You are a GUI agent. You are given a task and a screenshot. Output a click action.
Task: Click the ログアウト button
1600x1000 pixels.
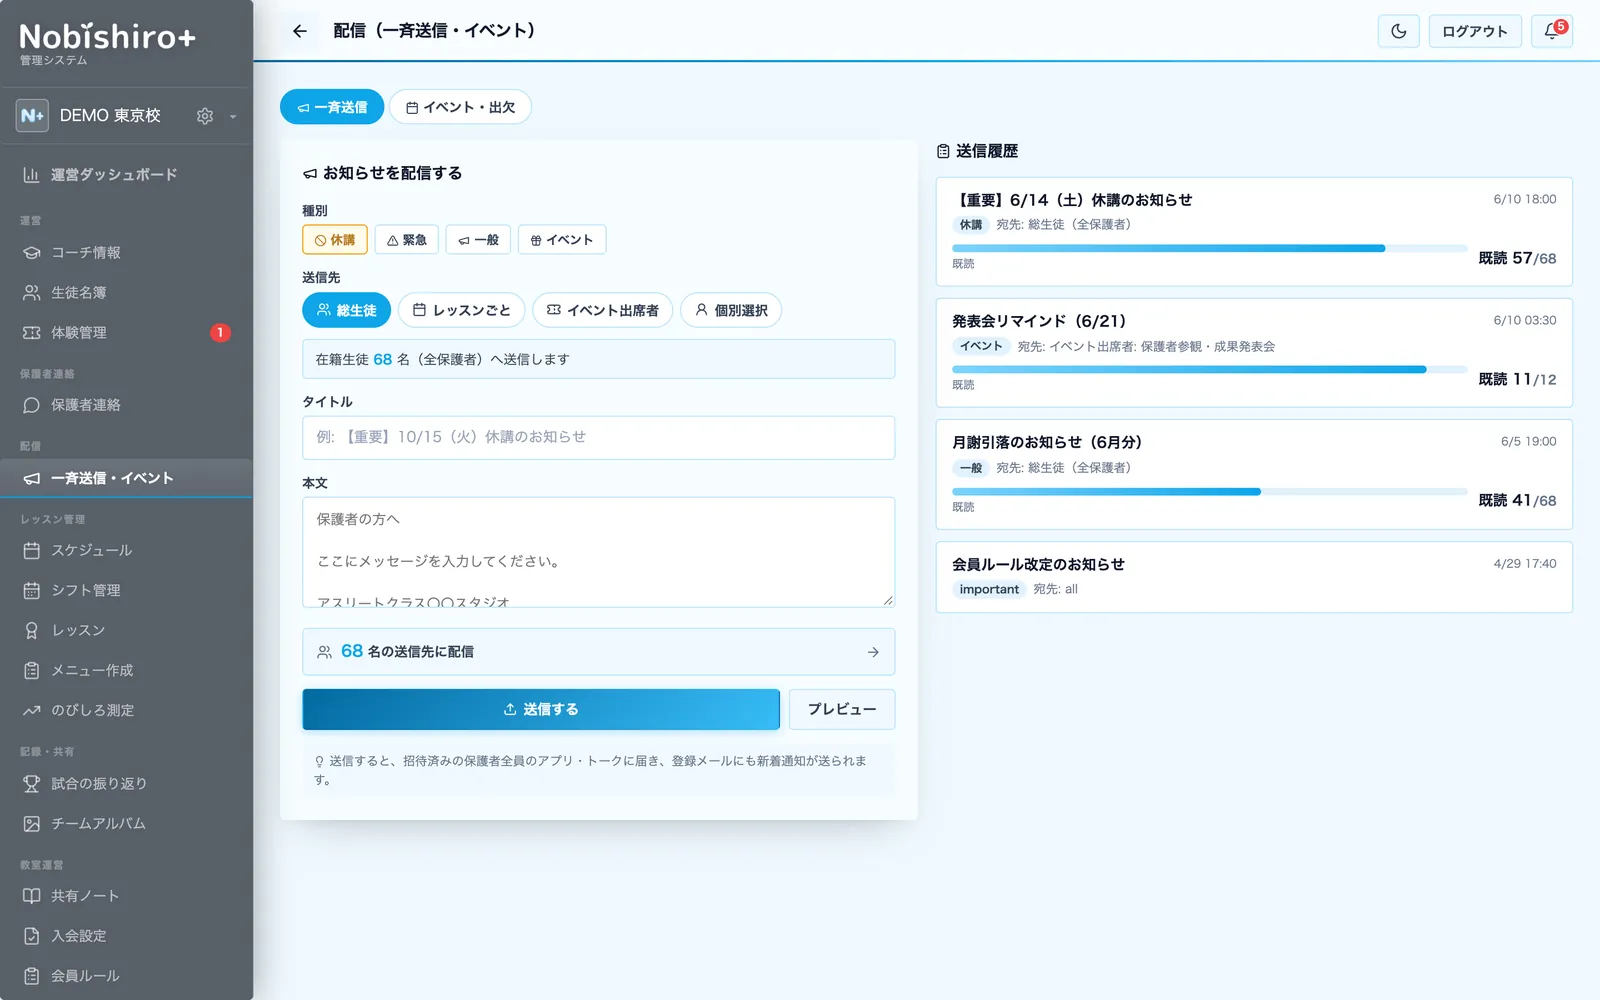click(x=1475, y=31)
